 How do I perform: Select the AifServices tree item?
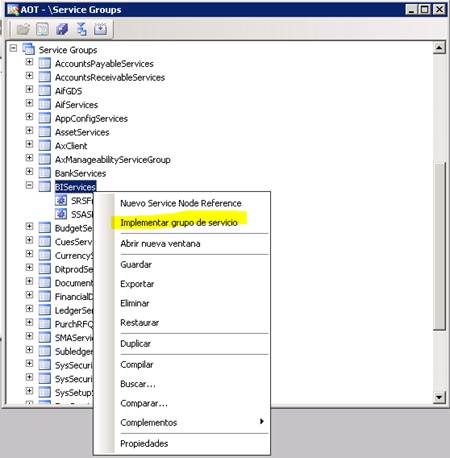click(76, 105)
